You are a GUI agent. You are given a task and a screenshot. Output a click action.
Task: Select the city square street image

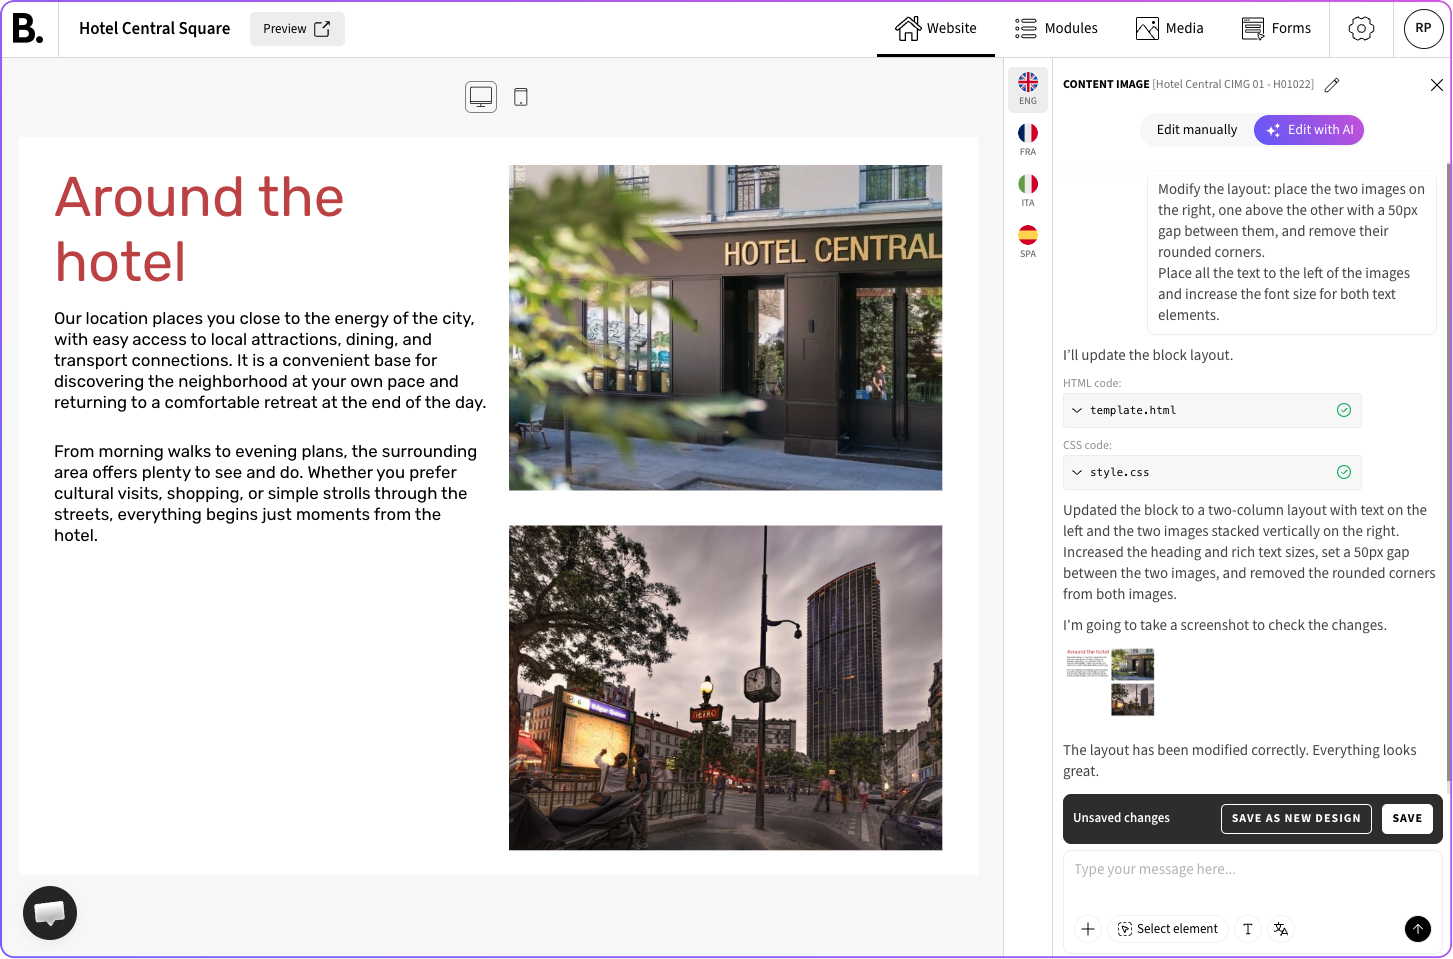725,688
